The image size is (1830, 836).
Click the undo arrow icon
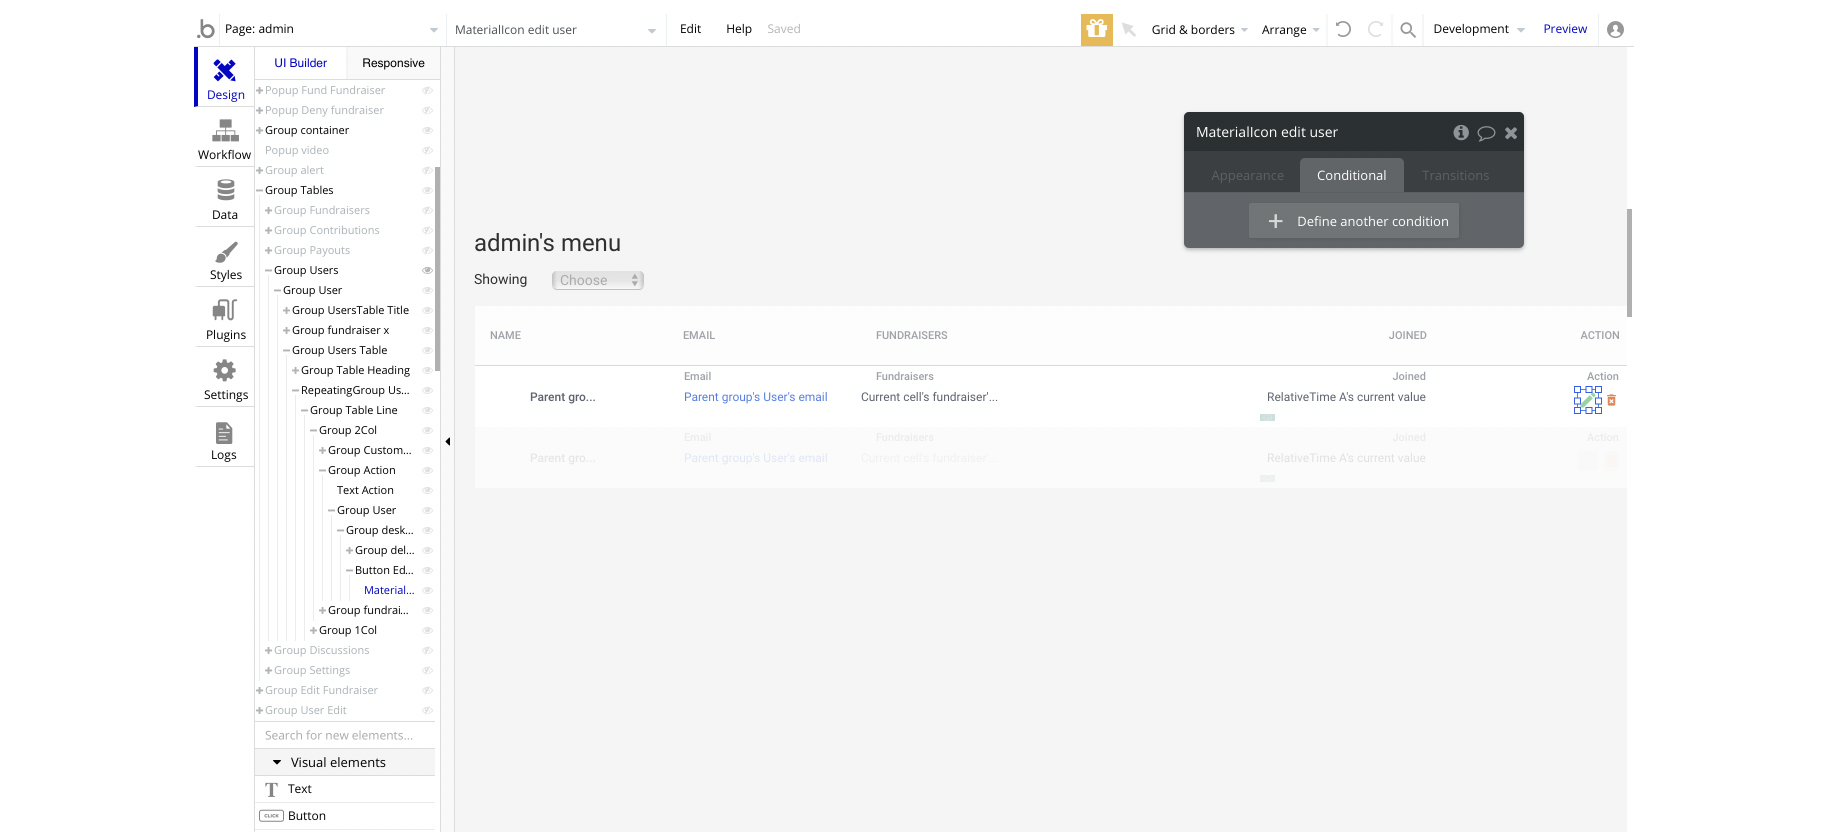tap(1343, 30)
